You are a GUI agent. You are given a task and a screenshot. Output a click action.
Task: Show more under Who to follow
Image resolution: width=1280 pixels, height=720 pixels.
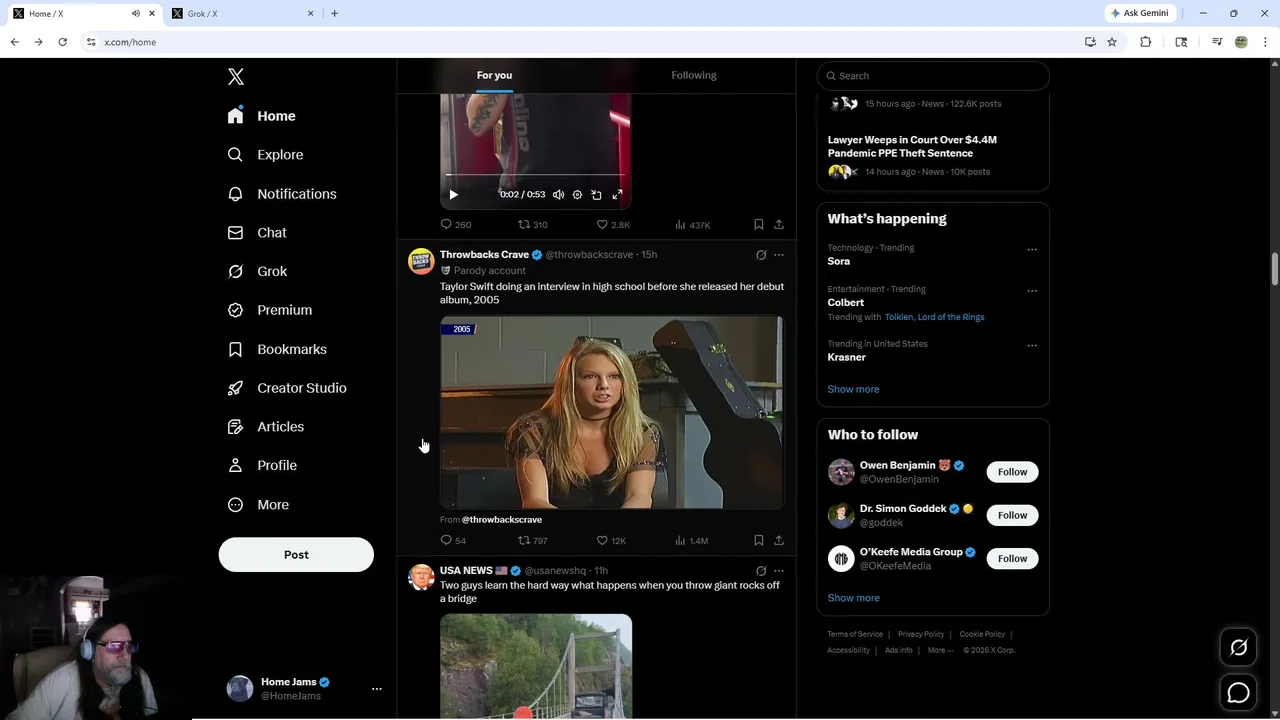(x=853, y=598)
